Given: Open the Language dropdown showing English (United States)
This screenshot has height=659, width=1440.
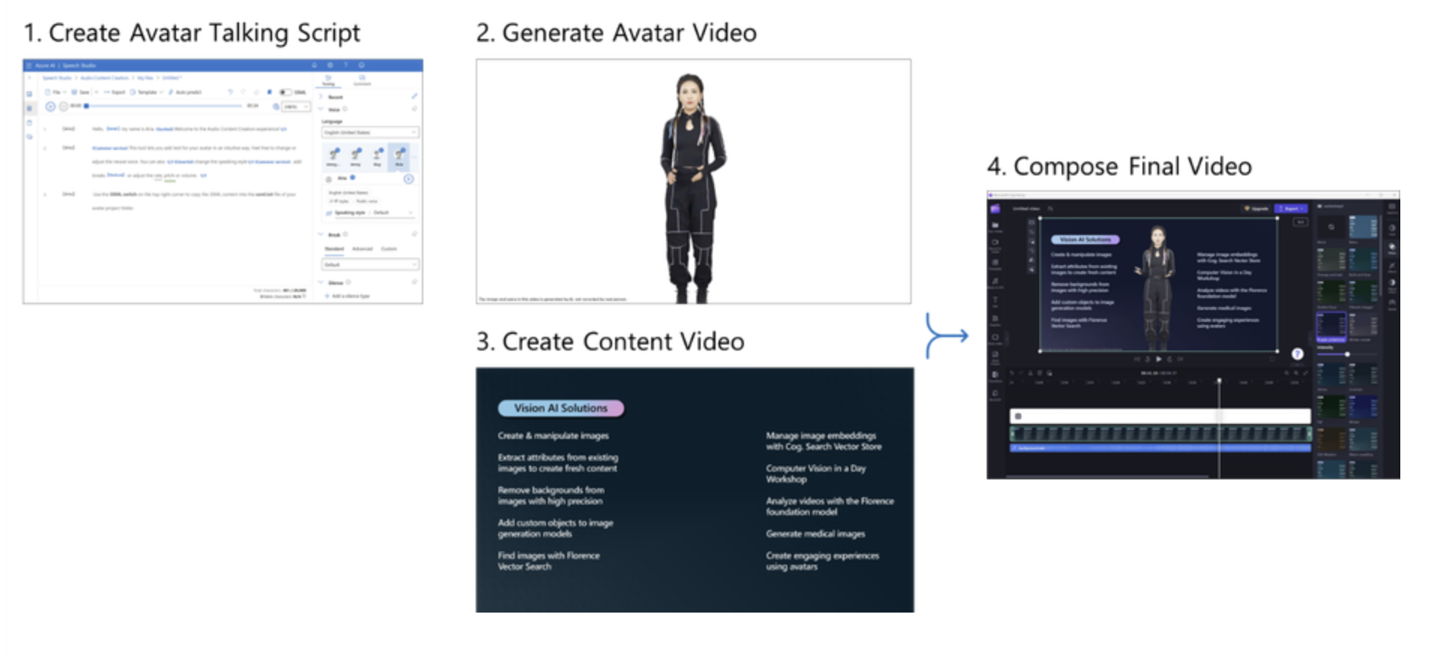Looking at the screenshot, I should pos(370,132).
